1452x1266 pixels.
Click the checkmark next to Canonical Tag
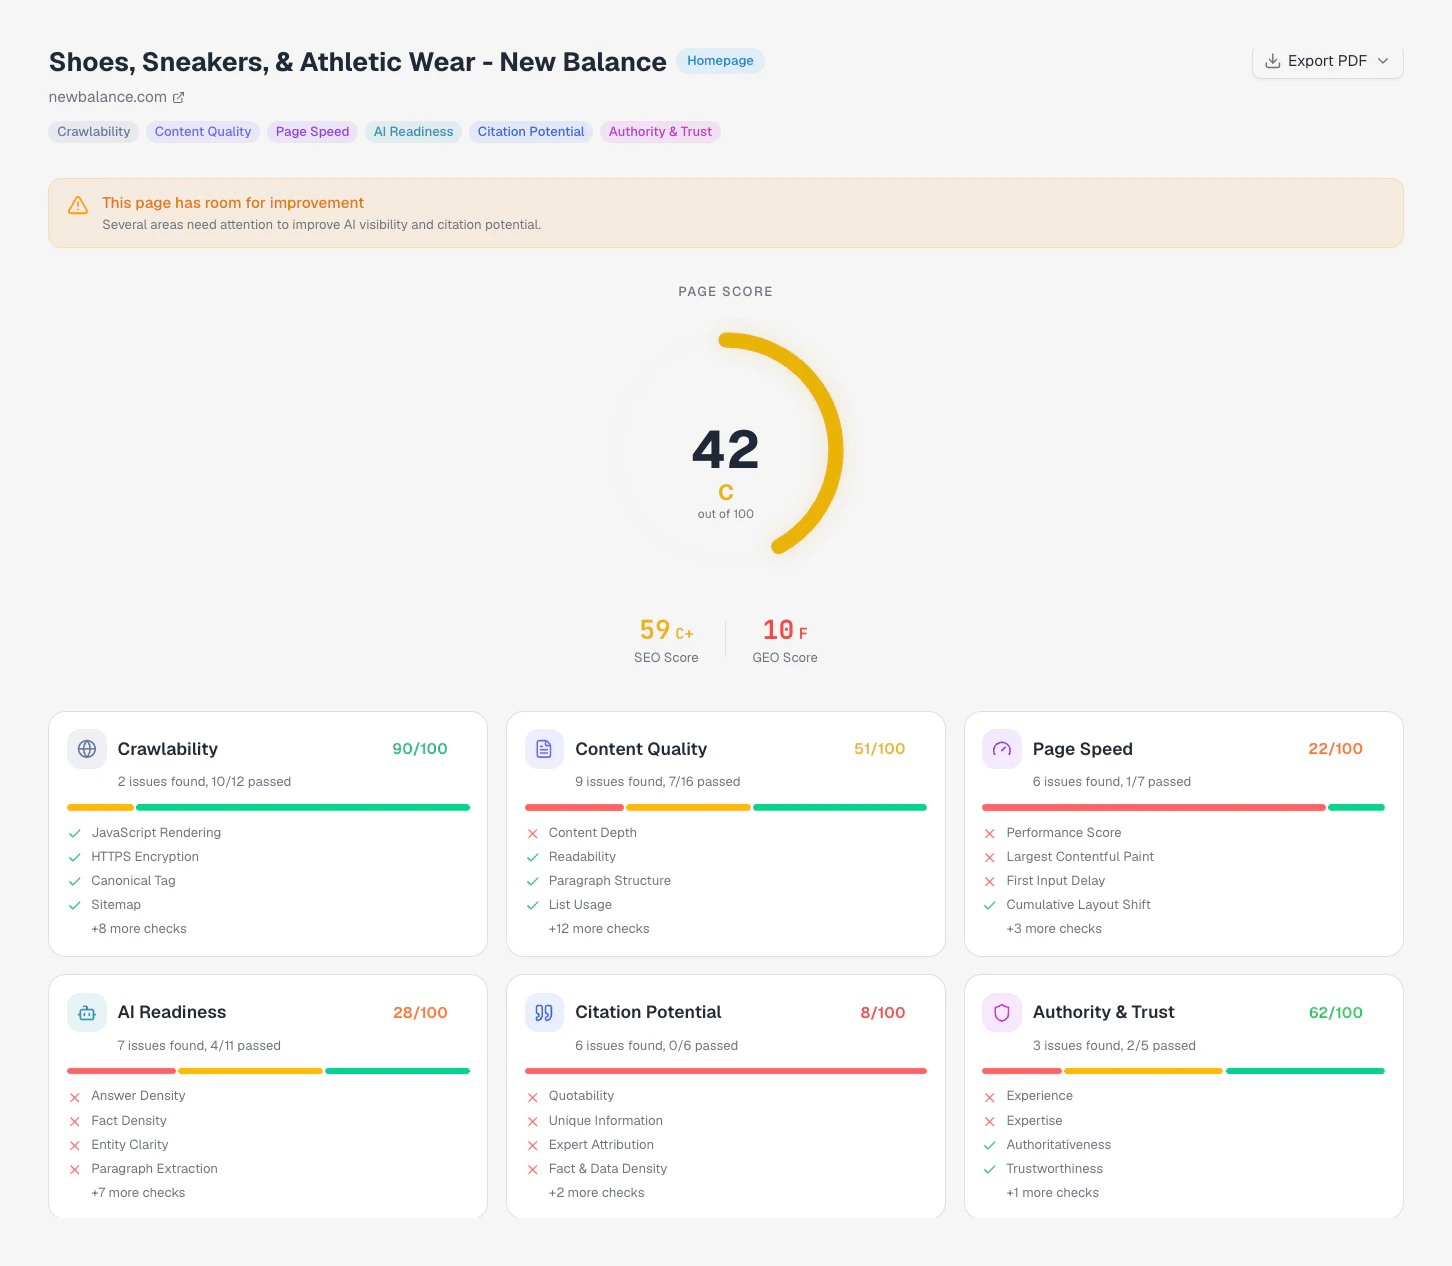tap(74, 881)
